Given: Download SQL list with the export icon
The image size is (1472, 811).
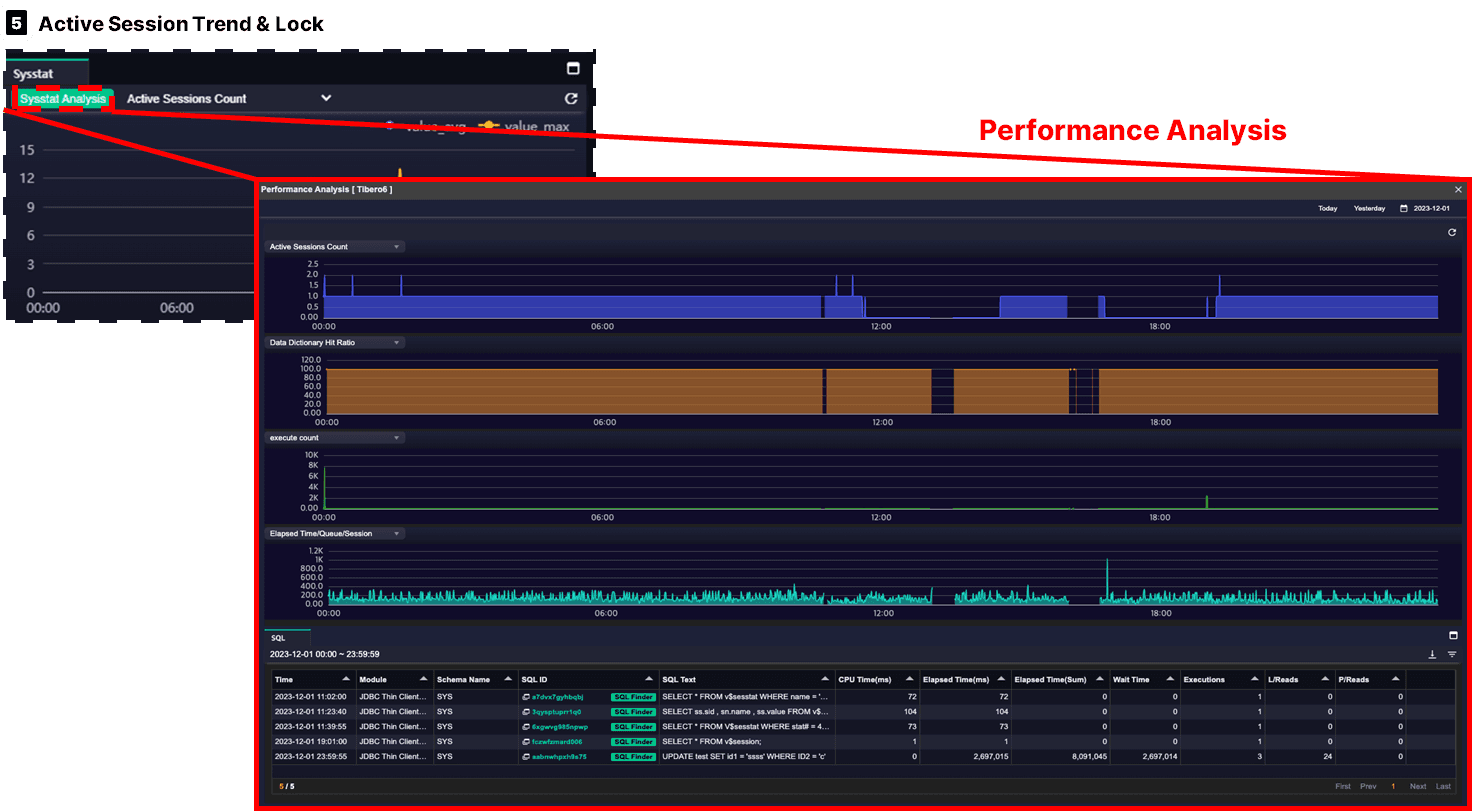Looking at the screenshot, I should point(1432,654).
